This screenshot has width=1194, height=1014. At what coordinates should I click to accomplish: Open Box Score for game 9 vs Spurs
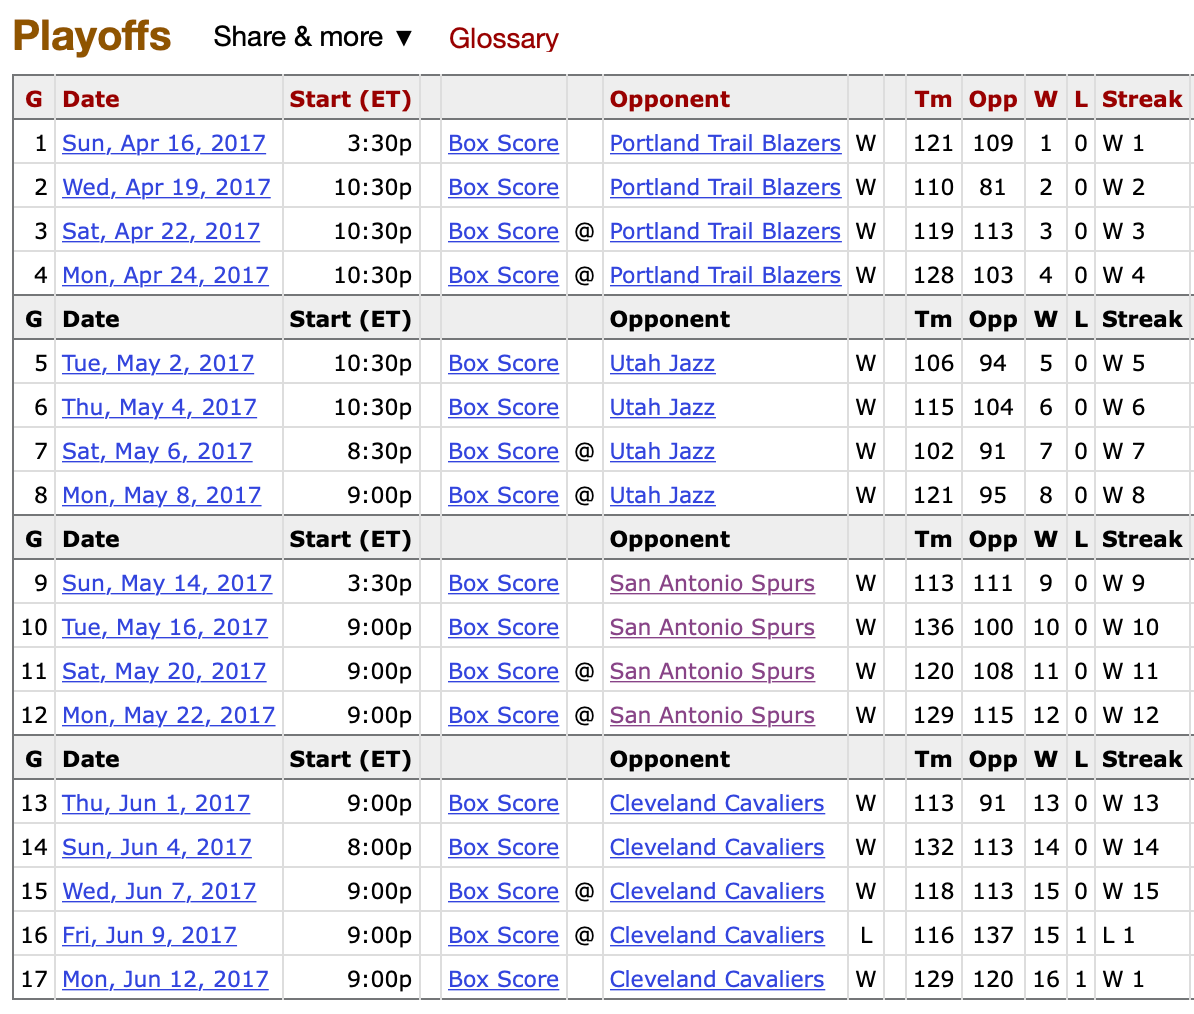[503, 583]
